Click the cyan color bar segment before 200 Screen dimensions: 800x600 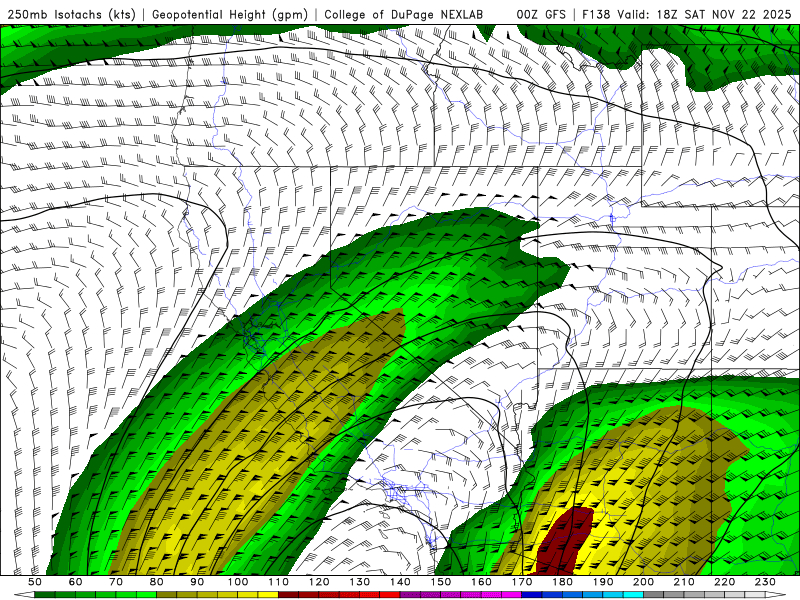click(634, 595)
